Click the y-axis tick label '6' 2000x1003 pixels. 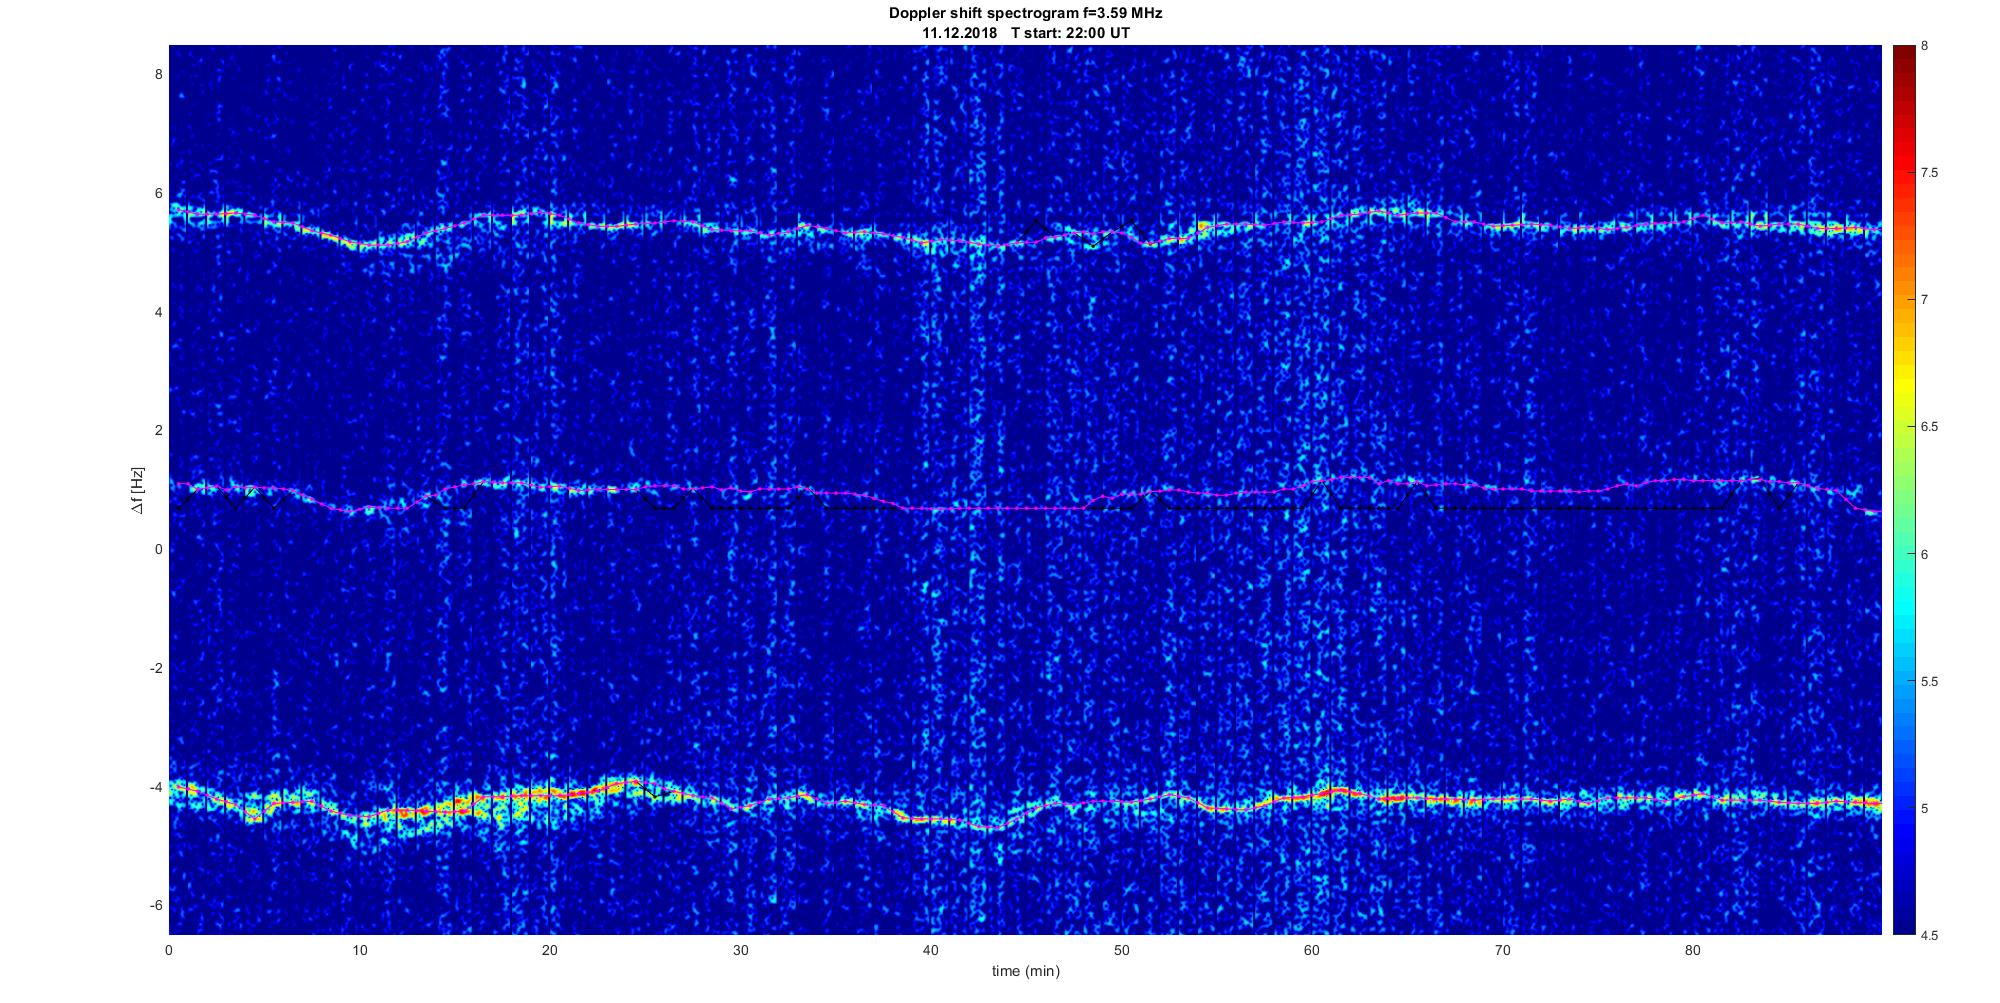tap(158, 193)
